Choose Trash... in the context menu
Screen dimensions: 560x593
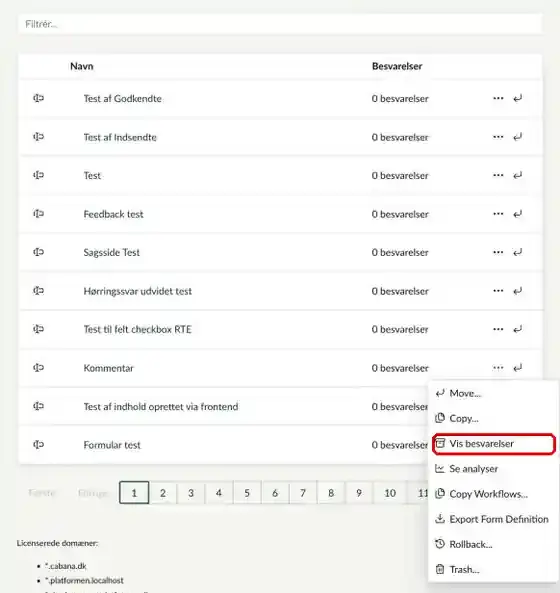493,570
